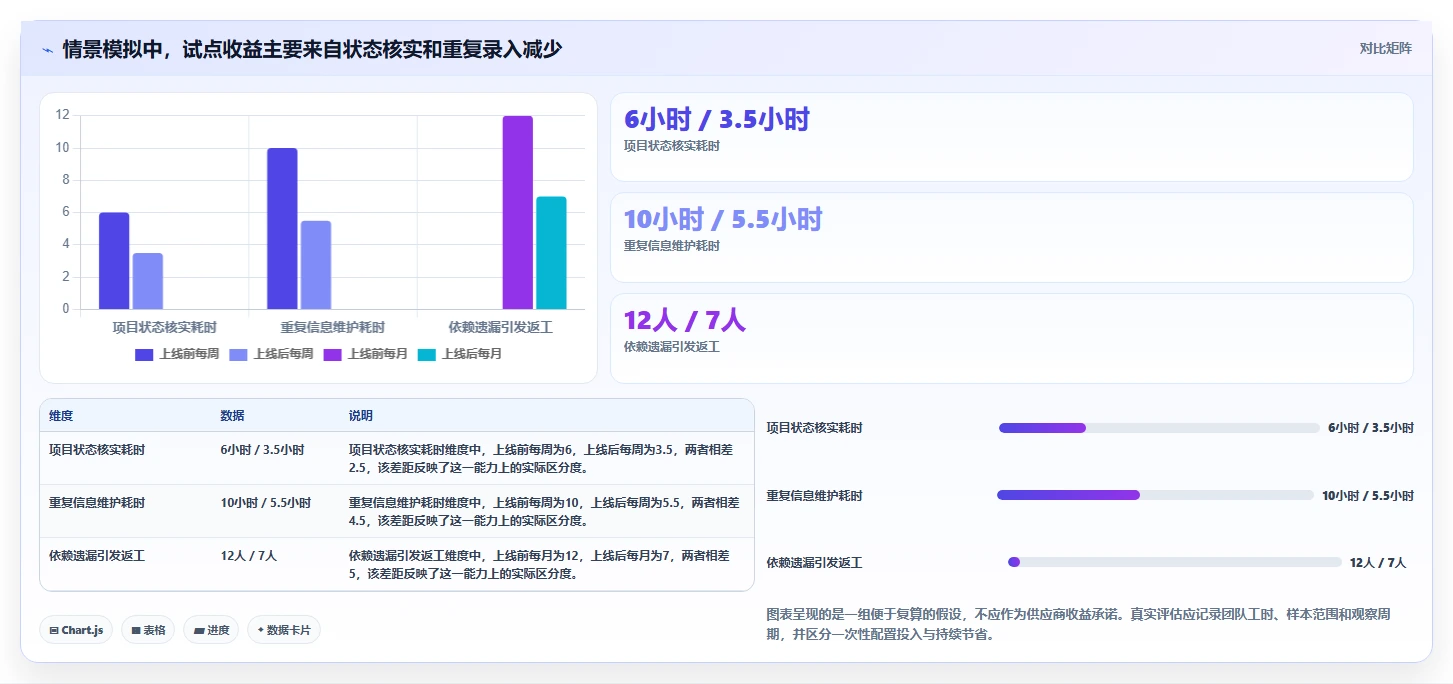Click the table data cell 6小时 / 3.5小时
Image resolution: width=1453 pixels, height=684 pixels.
click(x=263, y=450)
